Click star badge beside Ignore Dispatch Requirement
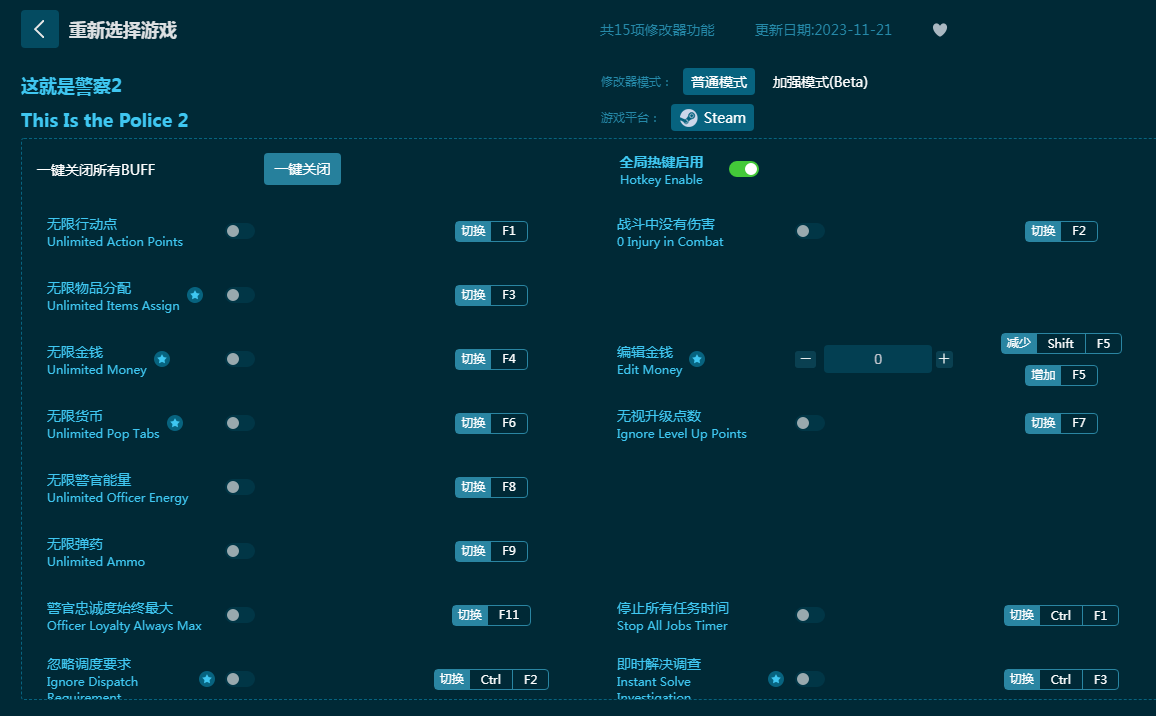Viewport: 1156px width, 716px height. tap(207, 679)
